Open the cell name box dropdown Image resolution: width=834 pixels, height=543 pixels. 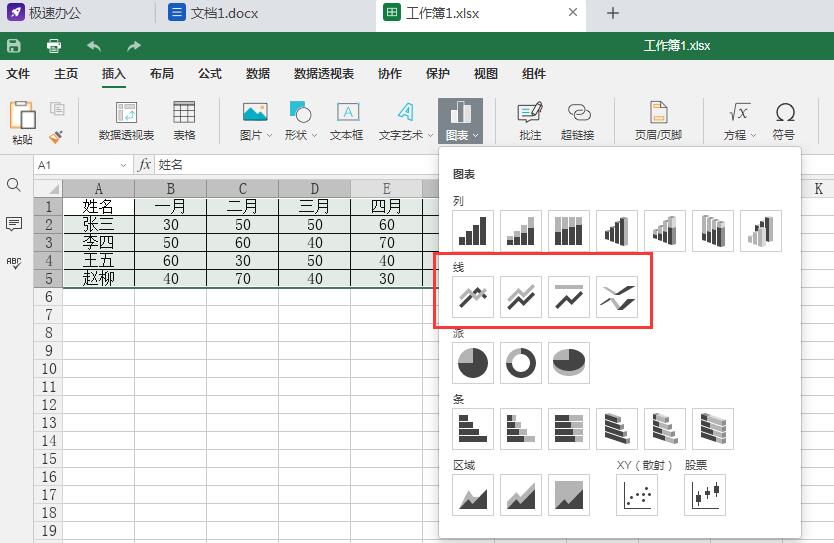pyautogui.click(x=124, y=165)
